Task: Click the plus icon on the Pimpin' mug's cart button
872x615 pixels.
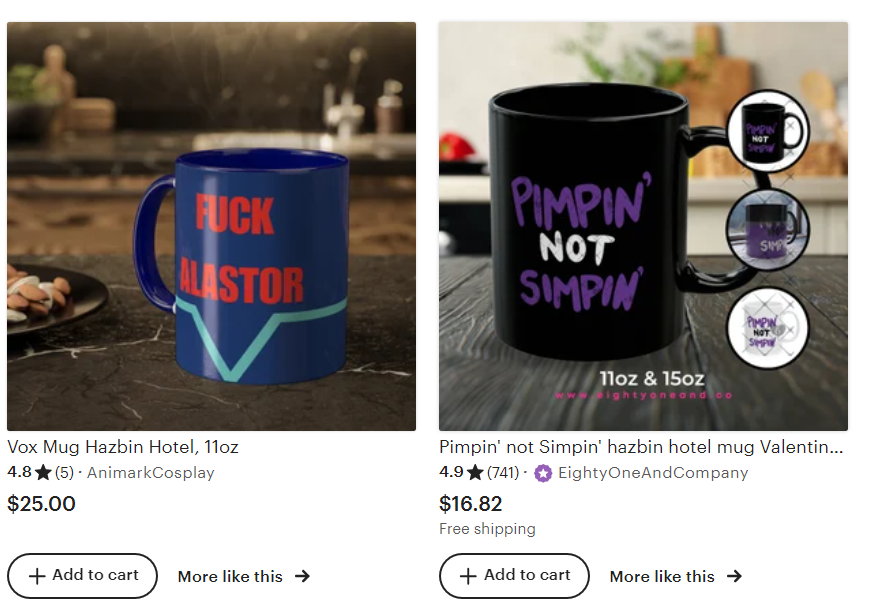Action: tap(468, 576)
